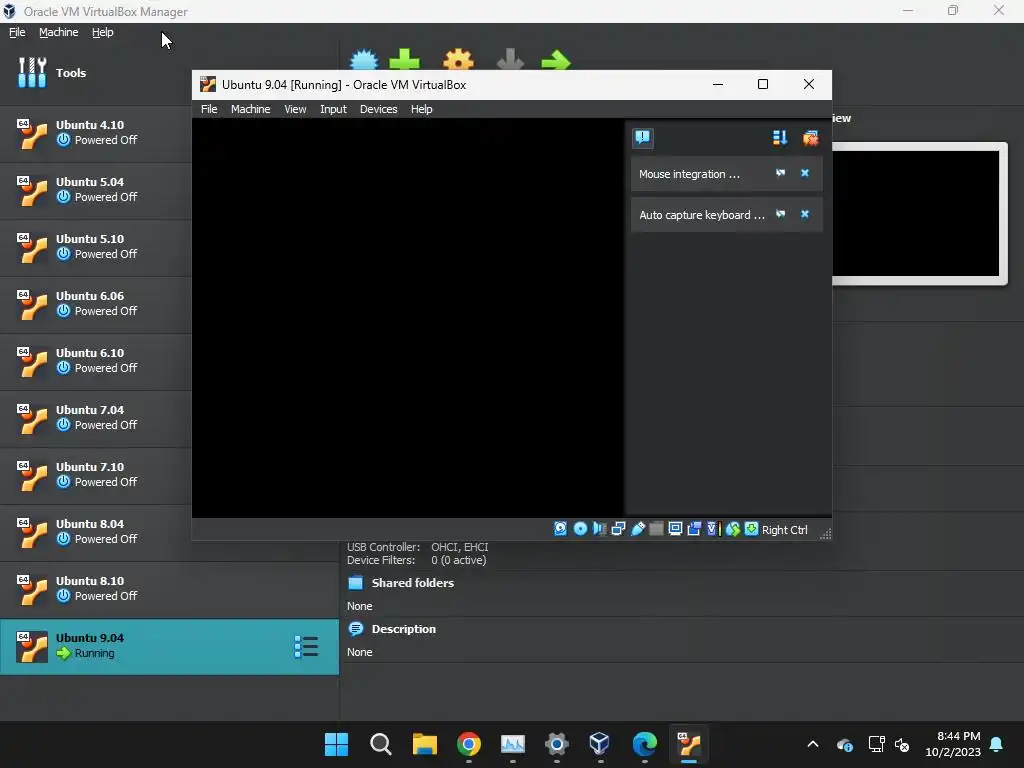Open File Explorer from taskbar
1024x768 pixels.
click(424, 744)
